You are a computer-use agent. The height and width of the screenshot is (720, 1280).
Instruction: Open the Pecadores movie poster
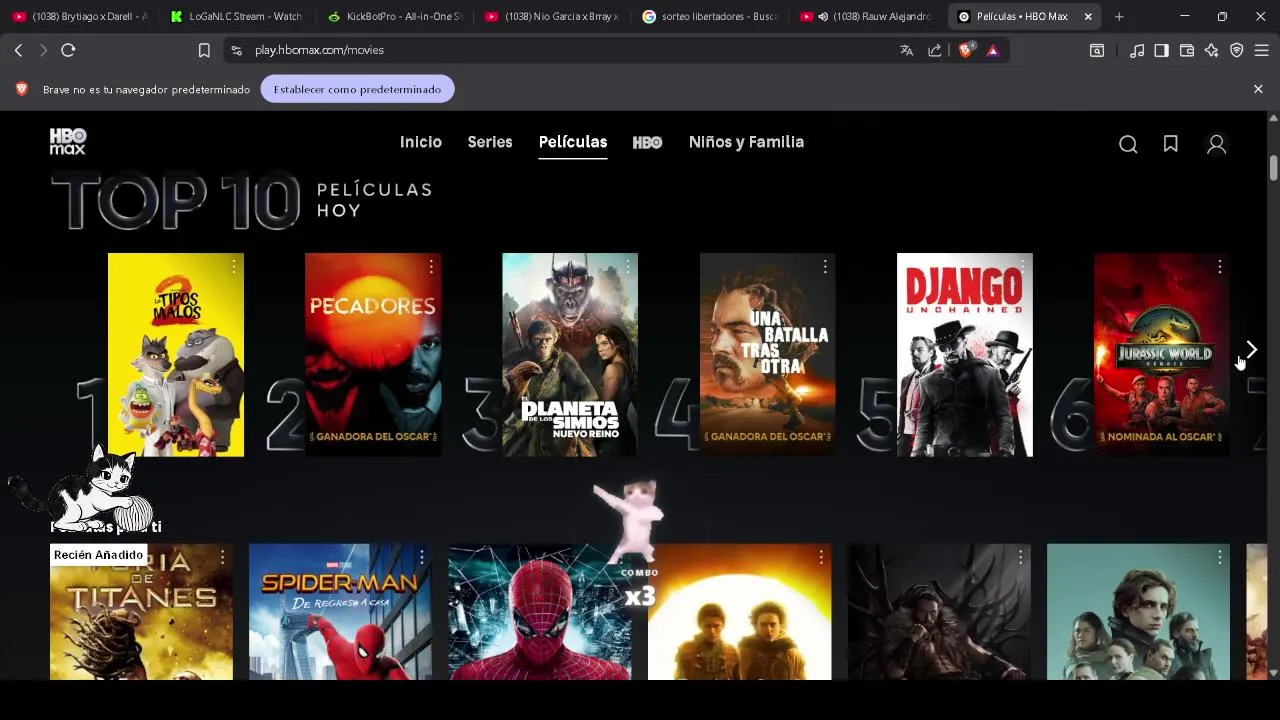pyautogui.click(x=373, y=355)
